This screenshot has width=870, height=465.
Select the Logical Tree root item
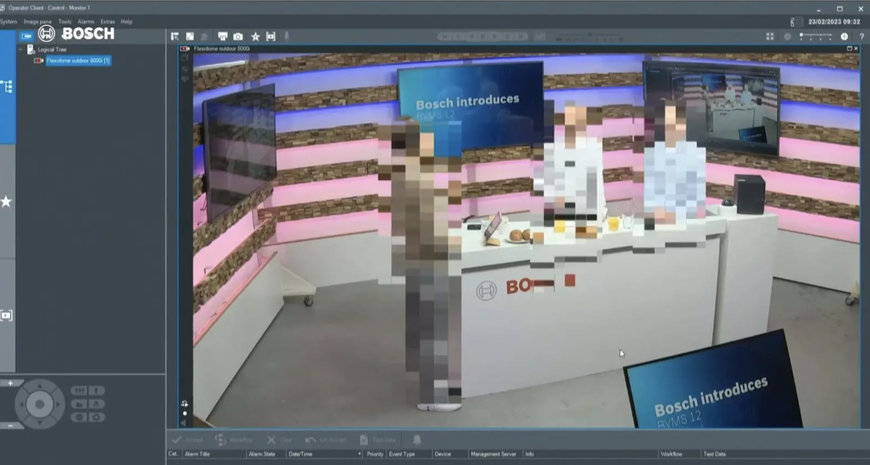click(x=52, y=49)
